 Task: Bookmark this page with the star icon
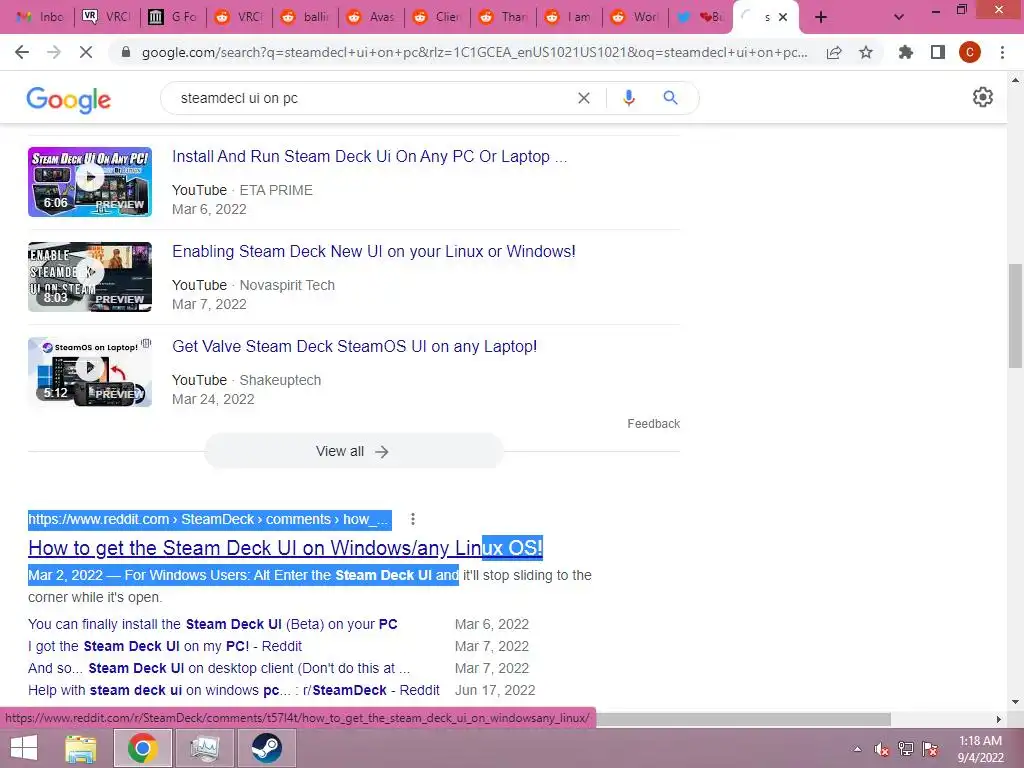tap(866, 52)
